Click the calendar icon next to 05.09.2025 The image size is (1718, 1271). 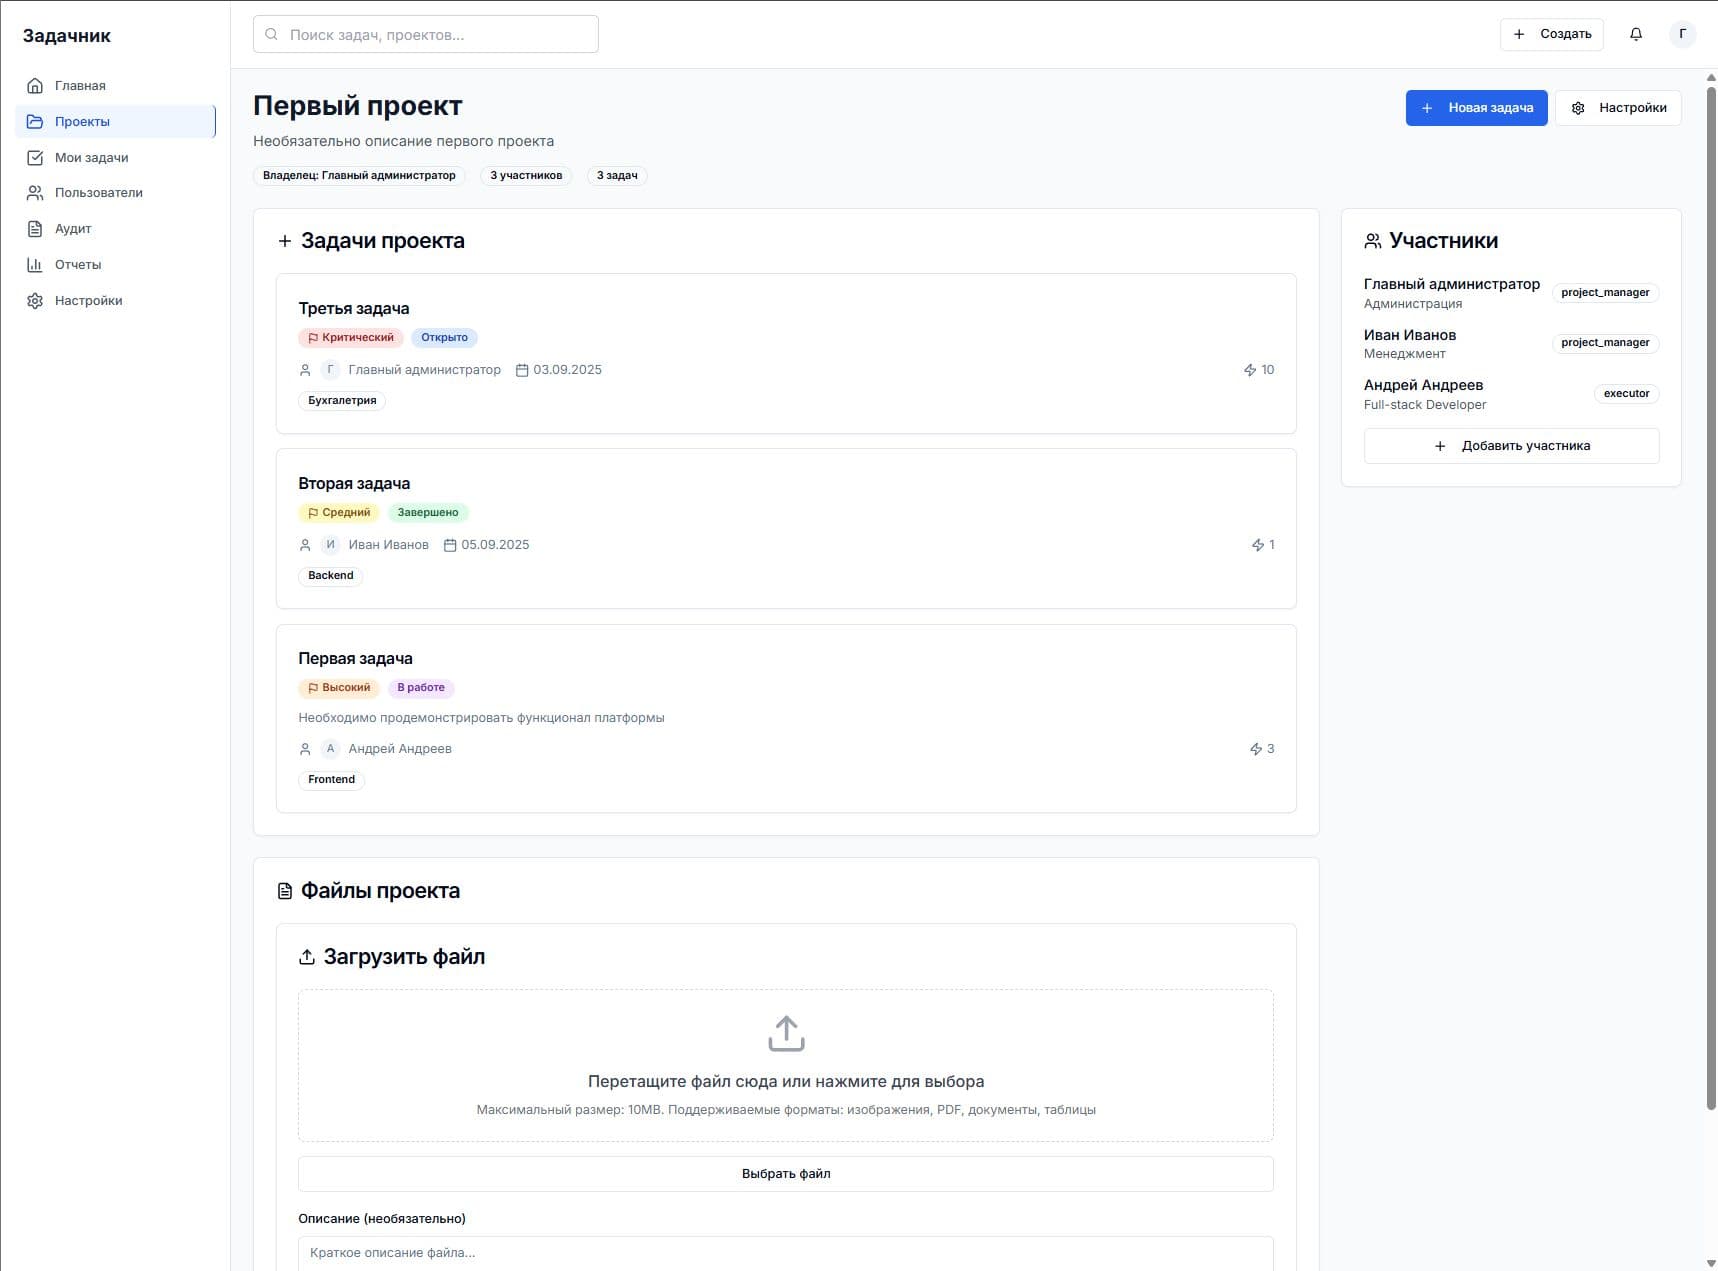click(450, 545)
